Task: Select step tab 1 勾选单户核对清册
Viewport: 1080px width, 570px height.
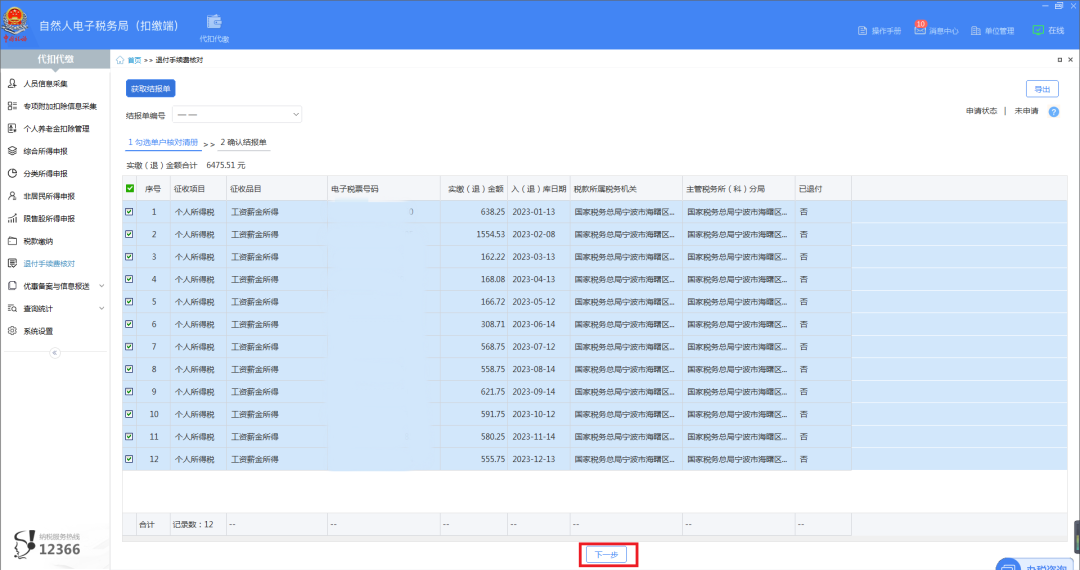Action: [163, 142]
